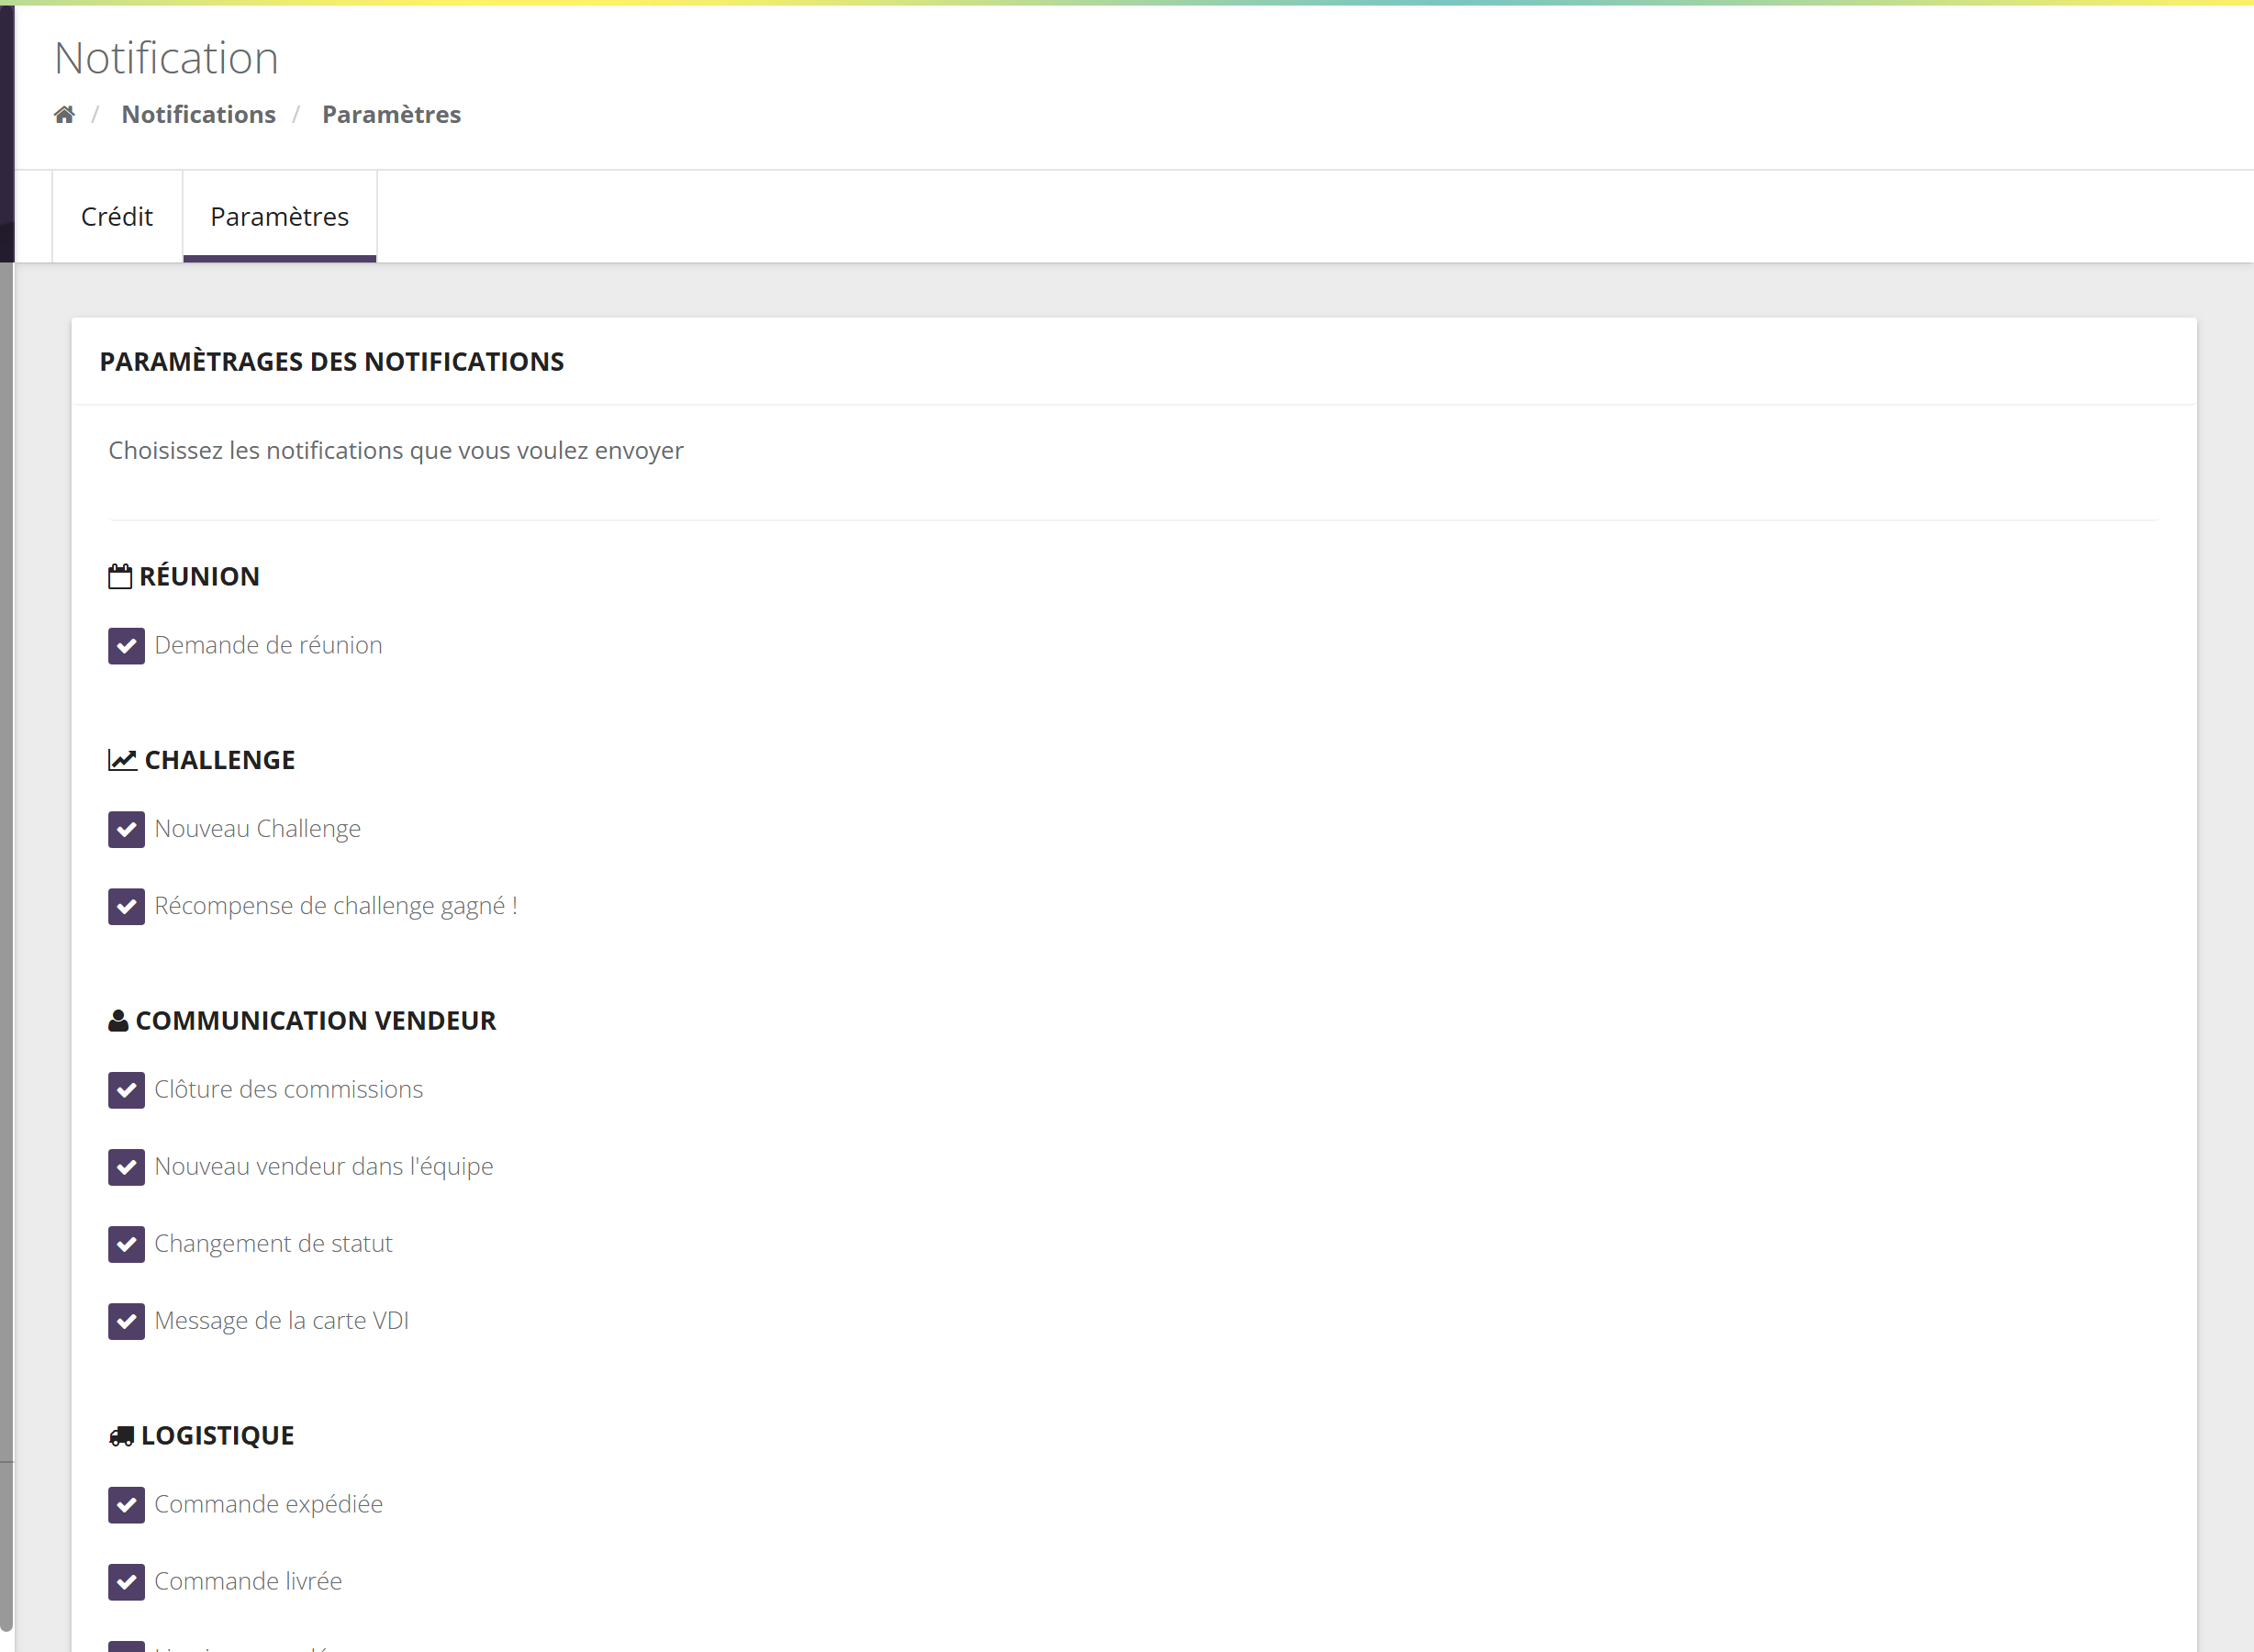Toggle Nouveau Challenge checkbox
The image size is (2254, 1652).
126,829
